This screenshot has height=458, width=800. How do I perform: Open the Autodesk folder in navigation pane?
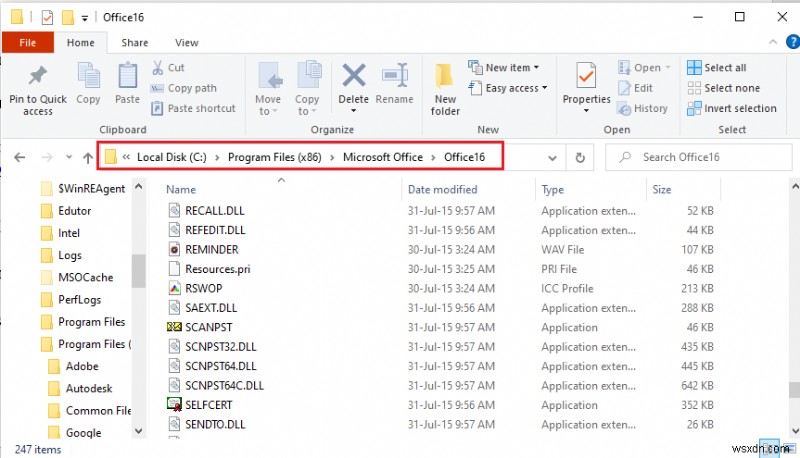tap(89, 389)
